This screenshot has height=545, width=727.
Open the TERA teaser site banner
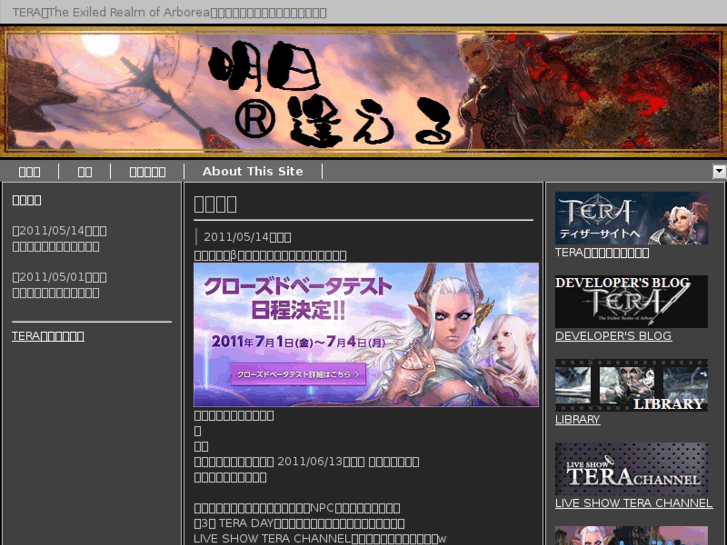[x=631, y=218]
